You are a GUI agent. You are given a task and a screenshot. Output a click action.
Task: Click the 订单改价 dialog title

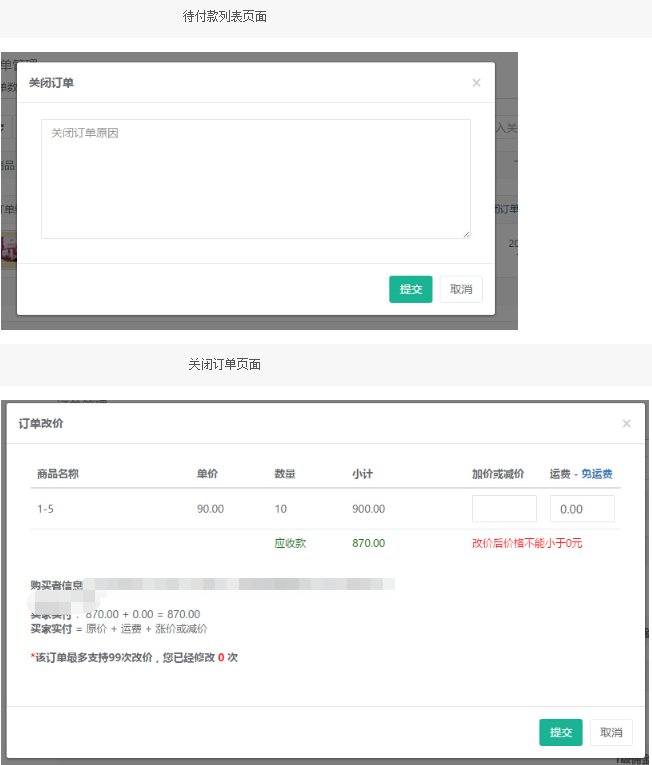(41, 423)
